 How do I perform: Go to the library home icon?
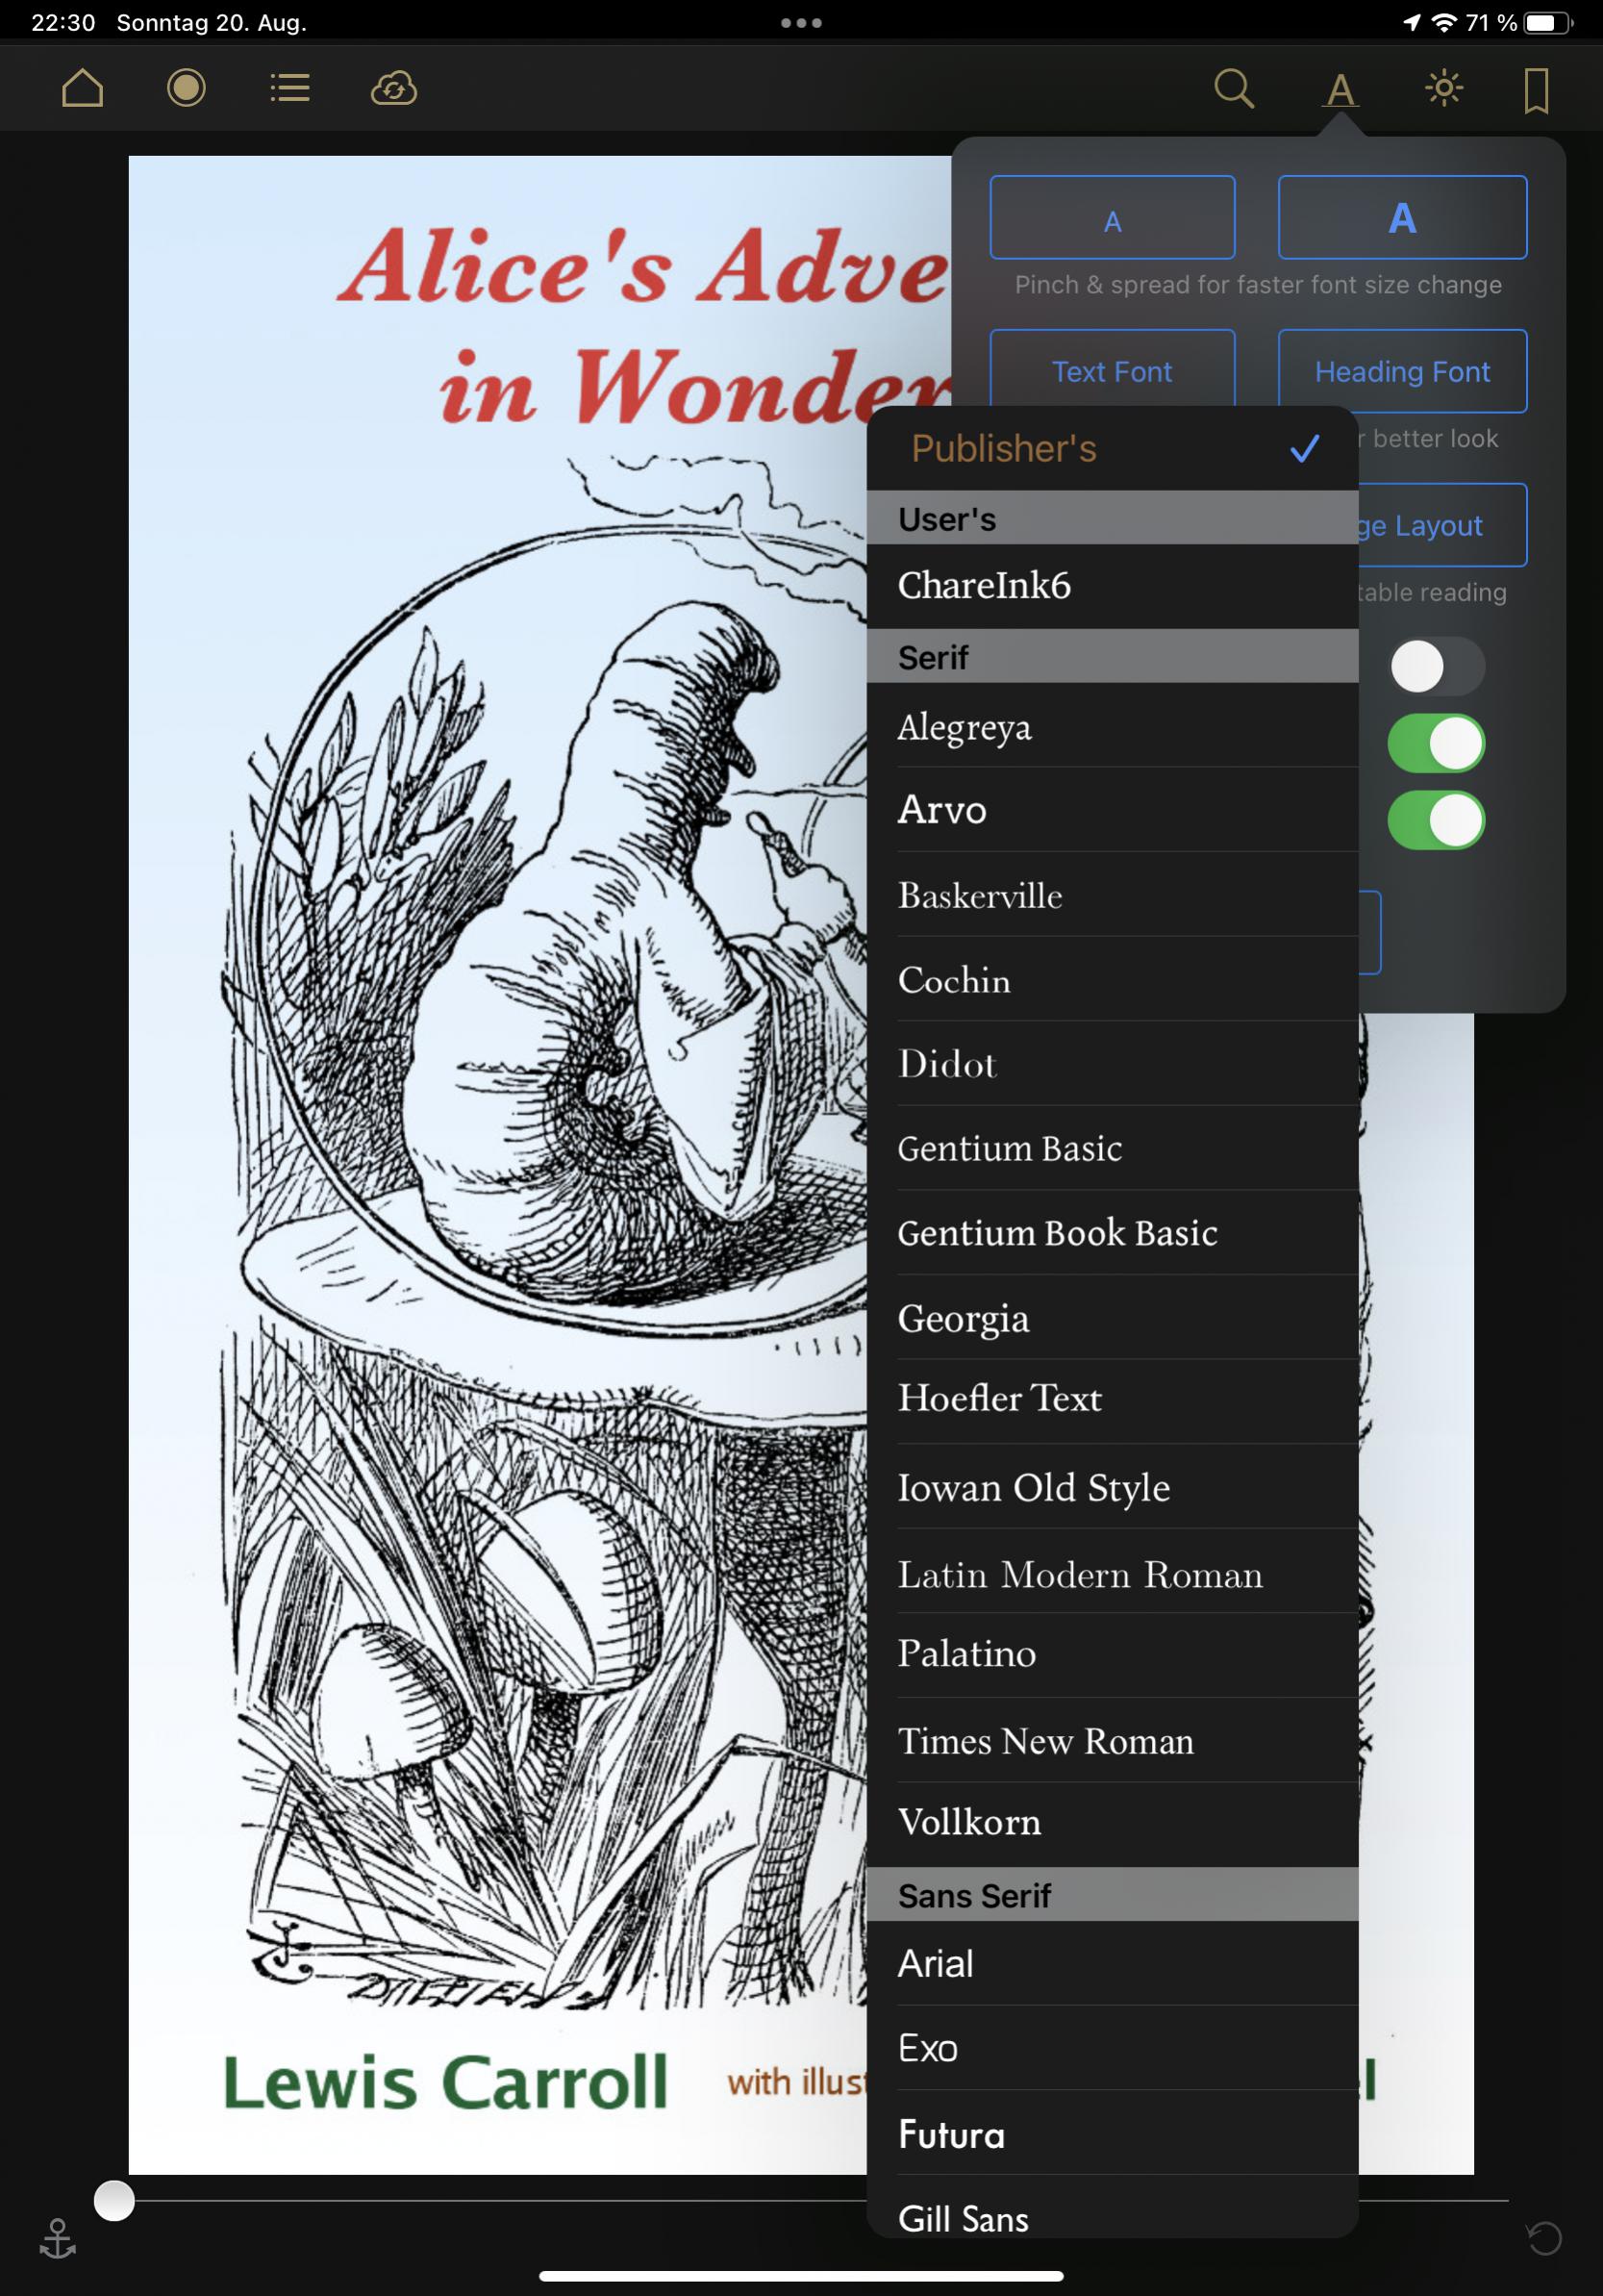[x=82, y=88]
